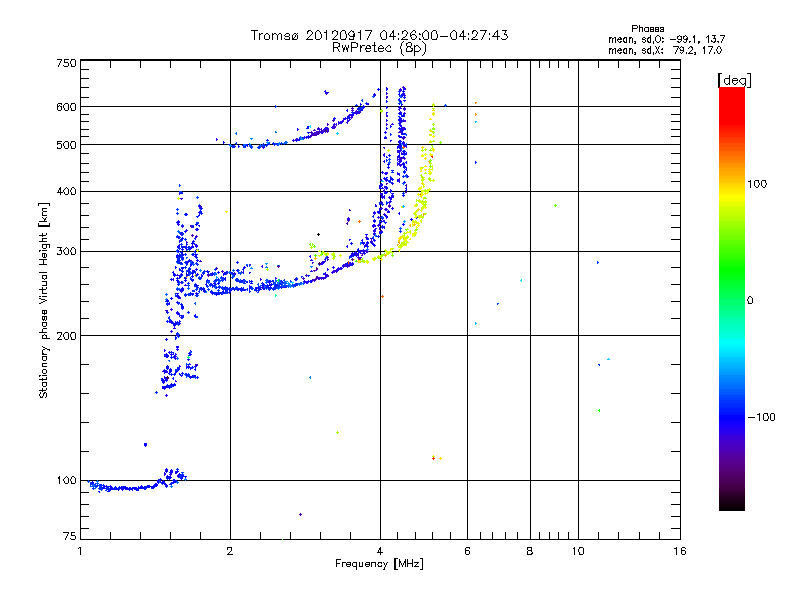Click the x-axis title 'Frequency [MHz]'

(x=379, y=564)
